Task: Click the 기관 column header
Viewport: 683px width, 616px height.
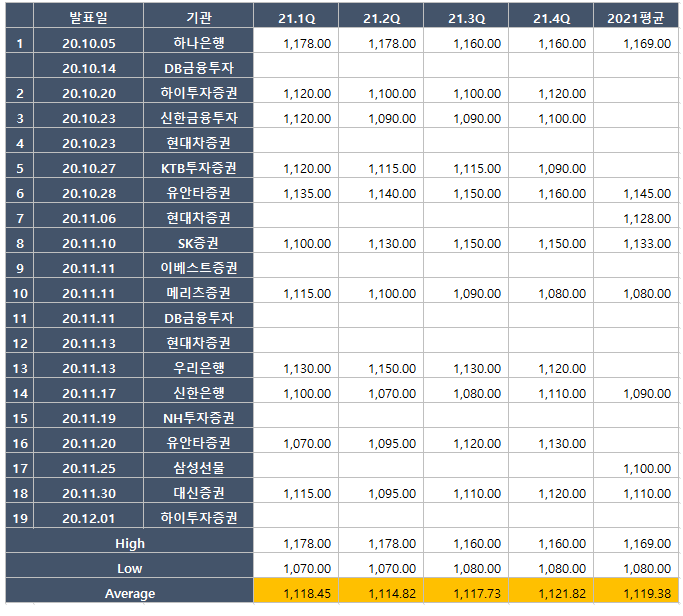Action: 199,17
